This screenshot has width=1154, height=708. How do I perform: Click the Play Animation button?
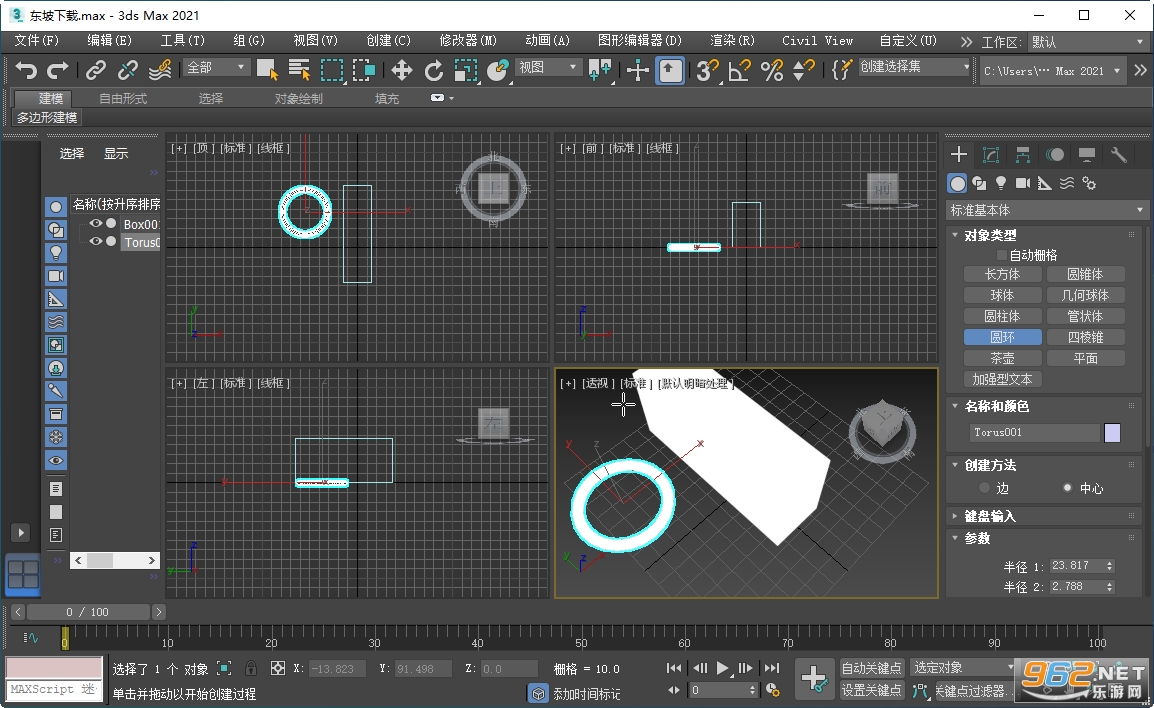click(x=723, y=668)
